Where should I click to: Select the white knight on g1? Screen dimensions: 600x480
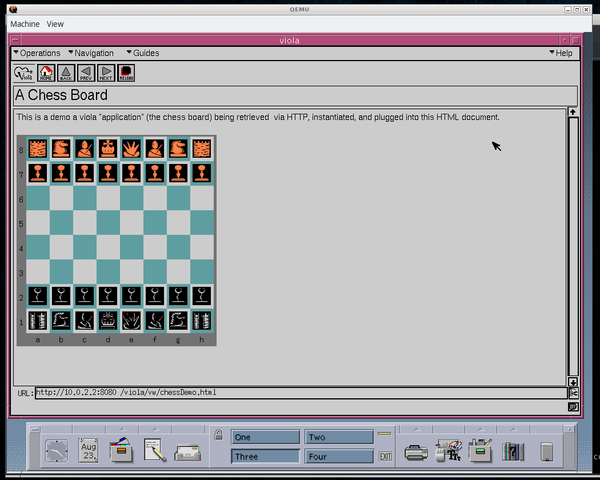pos(178,320)
